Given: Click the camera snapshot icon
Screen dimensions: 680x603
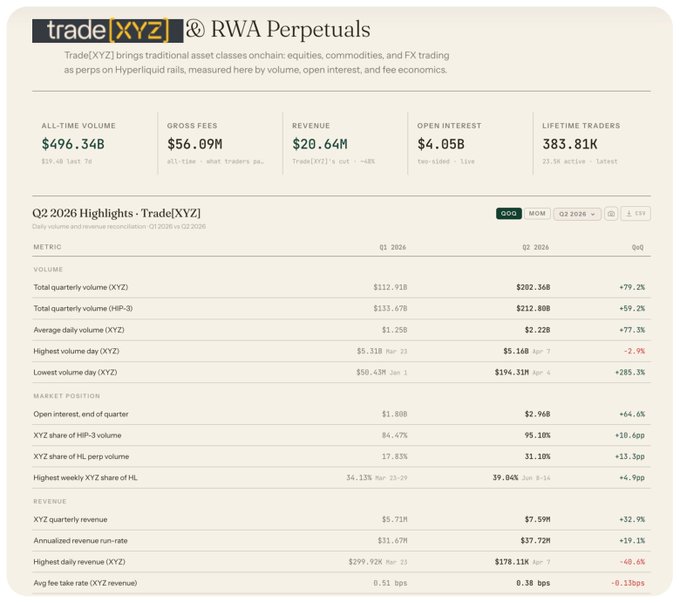Looking at the screenshot, I should pos(611,213).
